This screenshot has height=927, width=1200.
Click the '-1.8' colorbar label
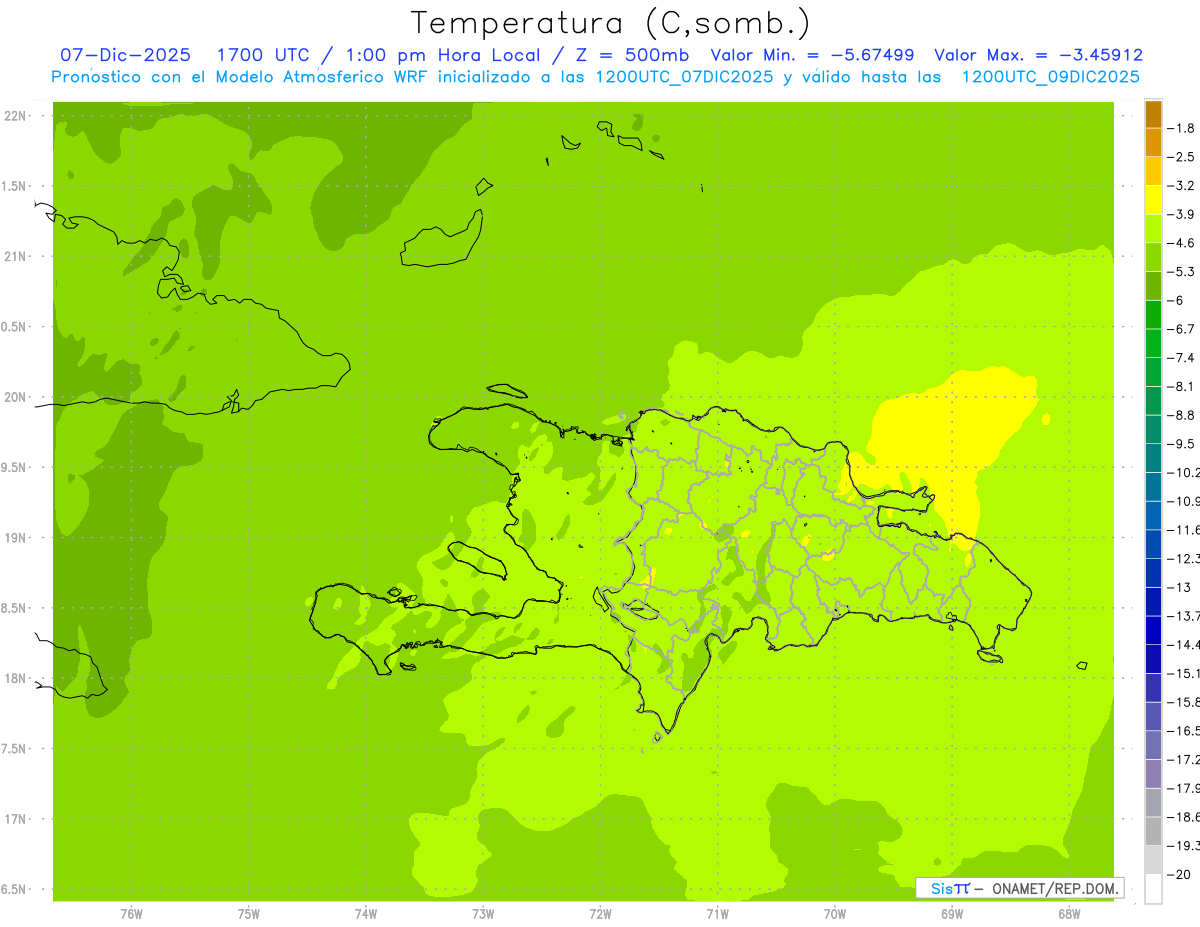coord(1181,128)
